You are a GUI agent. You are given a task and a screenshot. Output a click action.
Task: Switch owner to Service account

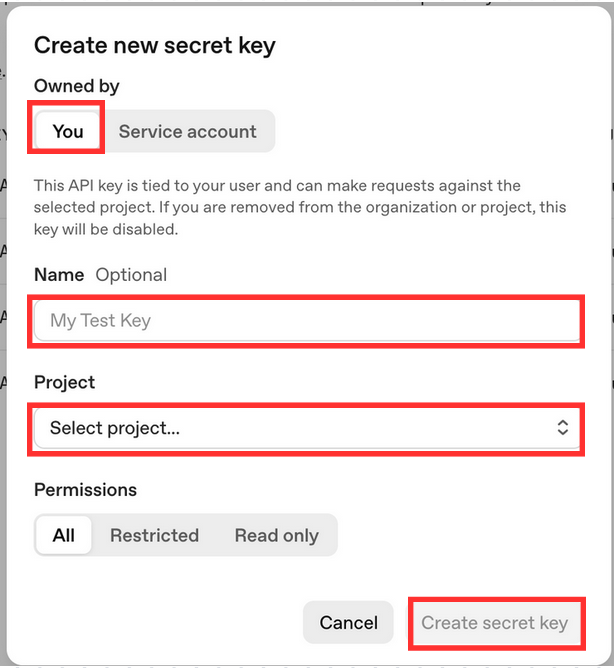187,132
